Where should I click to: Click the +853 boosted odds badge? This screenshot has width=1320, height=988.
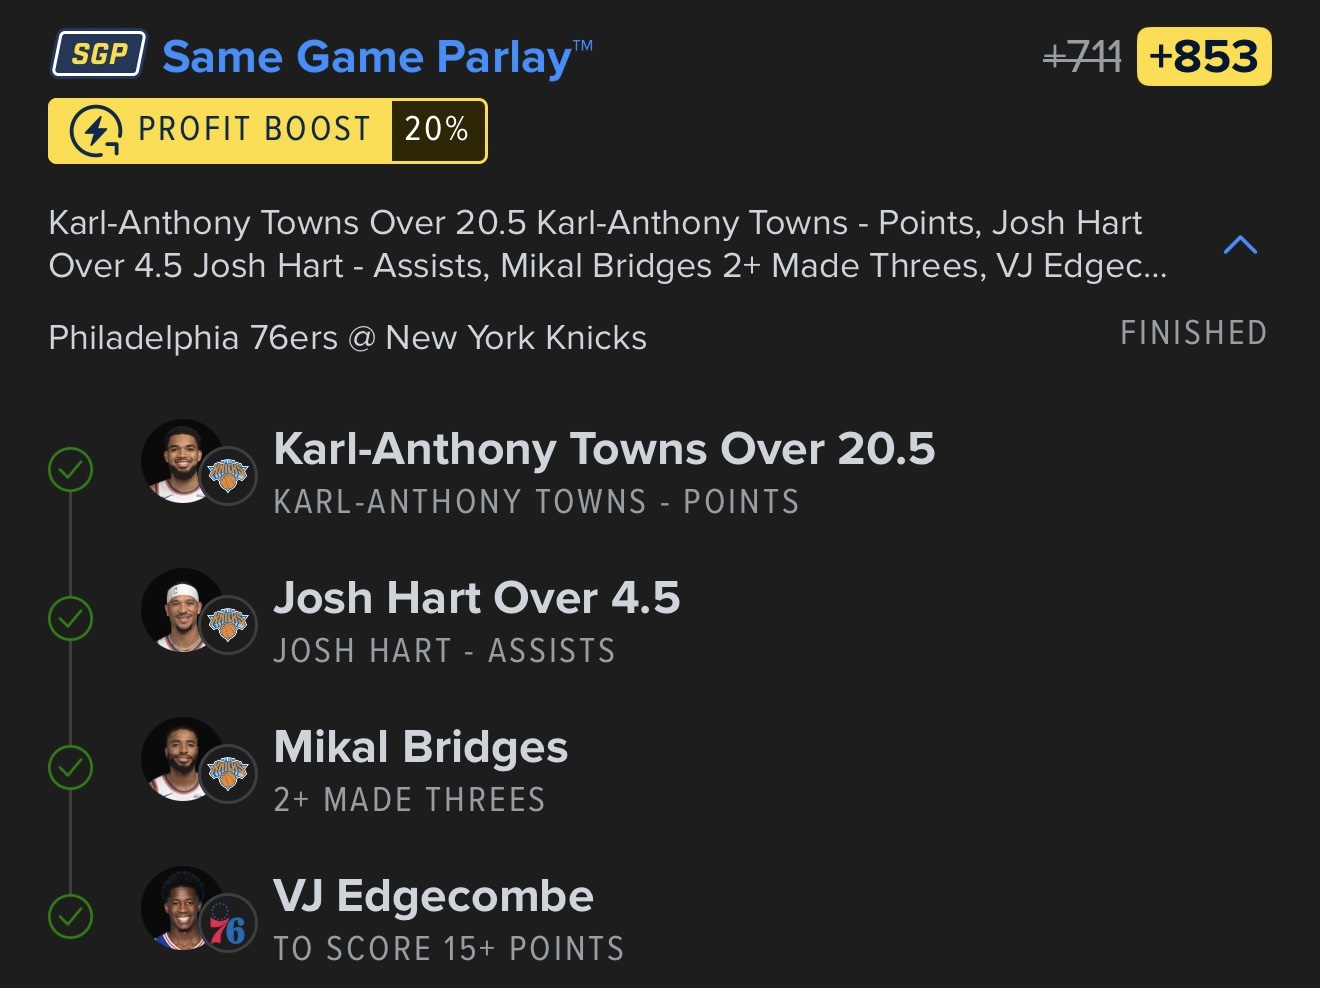click(1204, 57)
